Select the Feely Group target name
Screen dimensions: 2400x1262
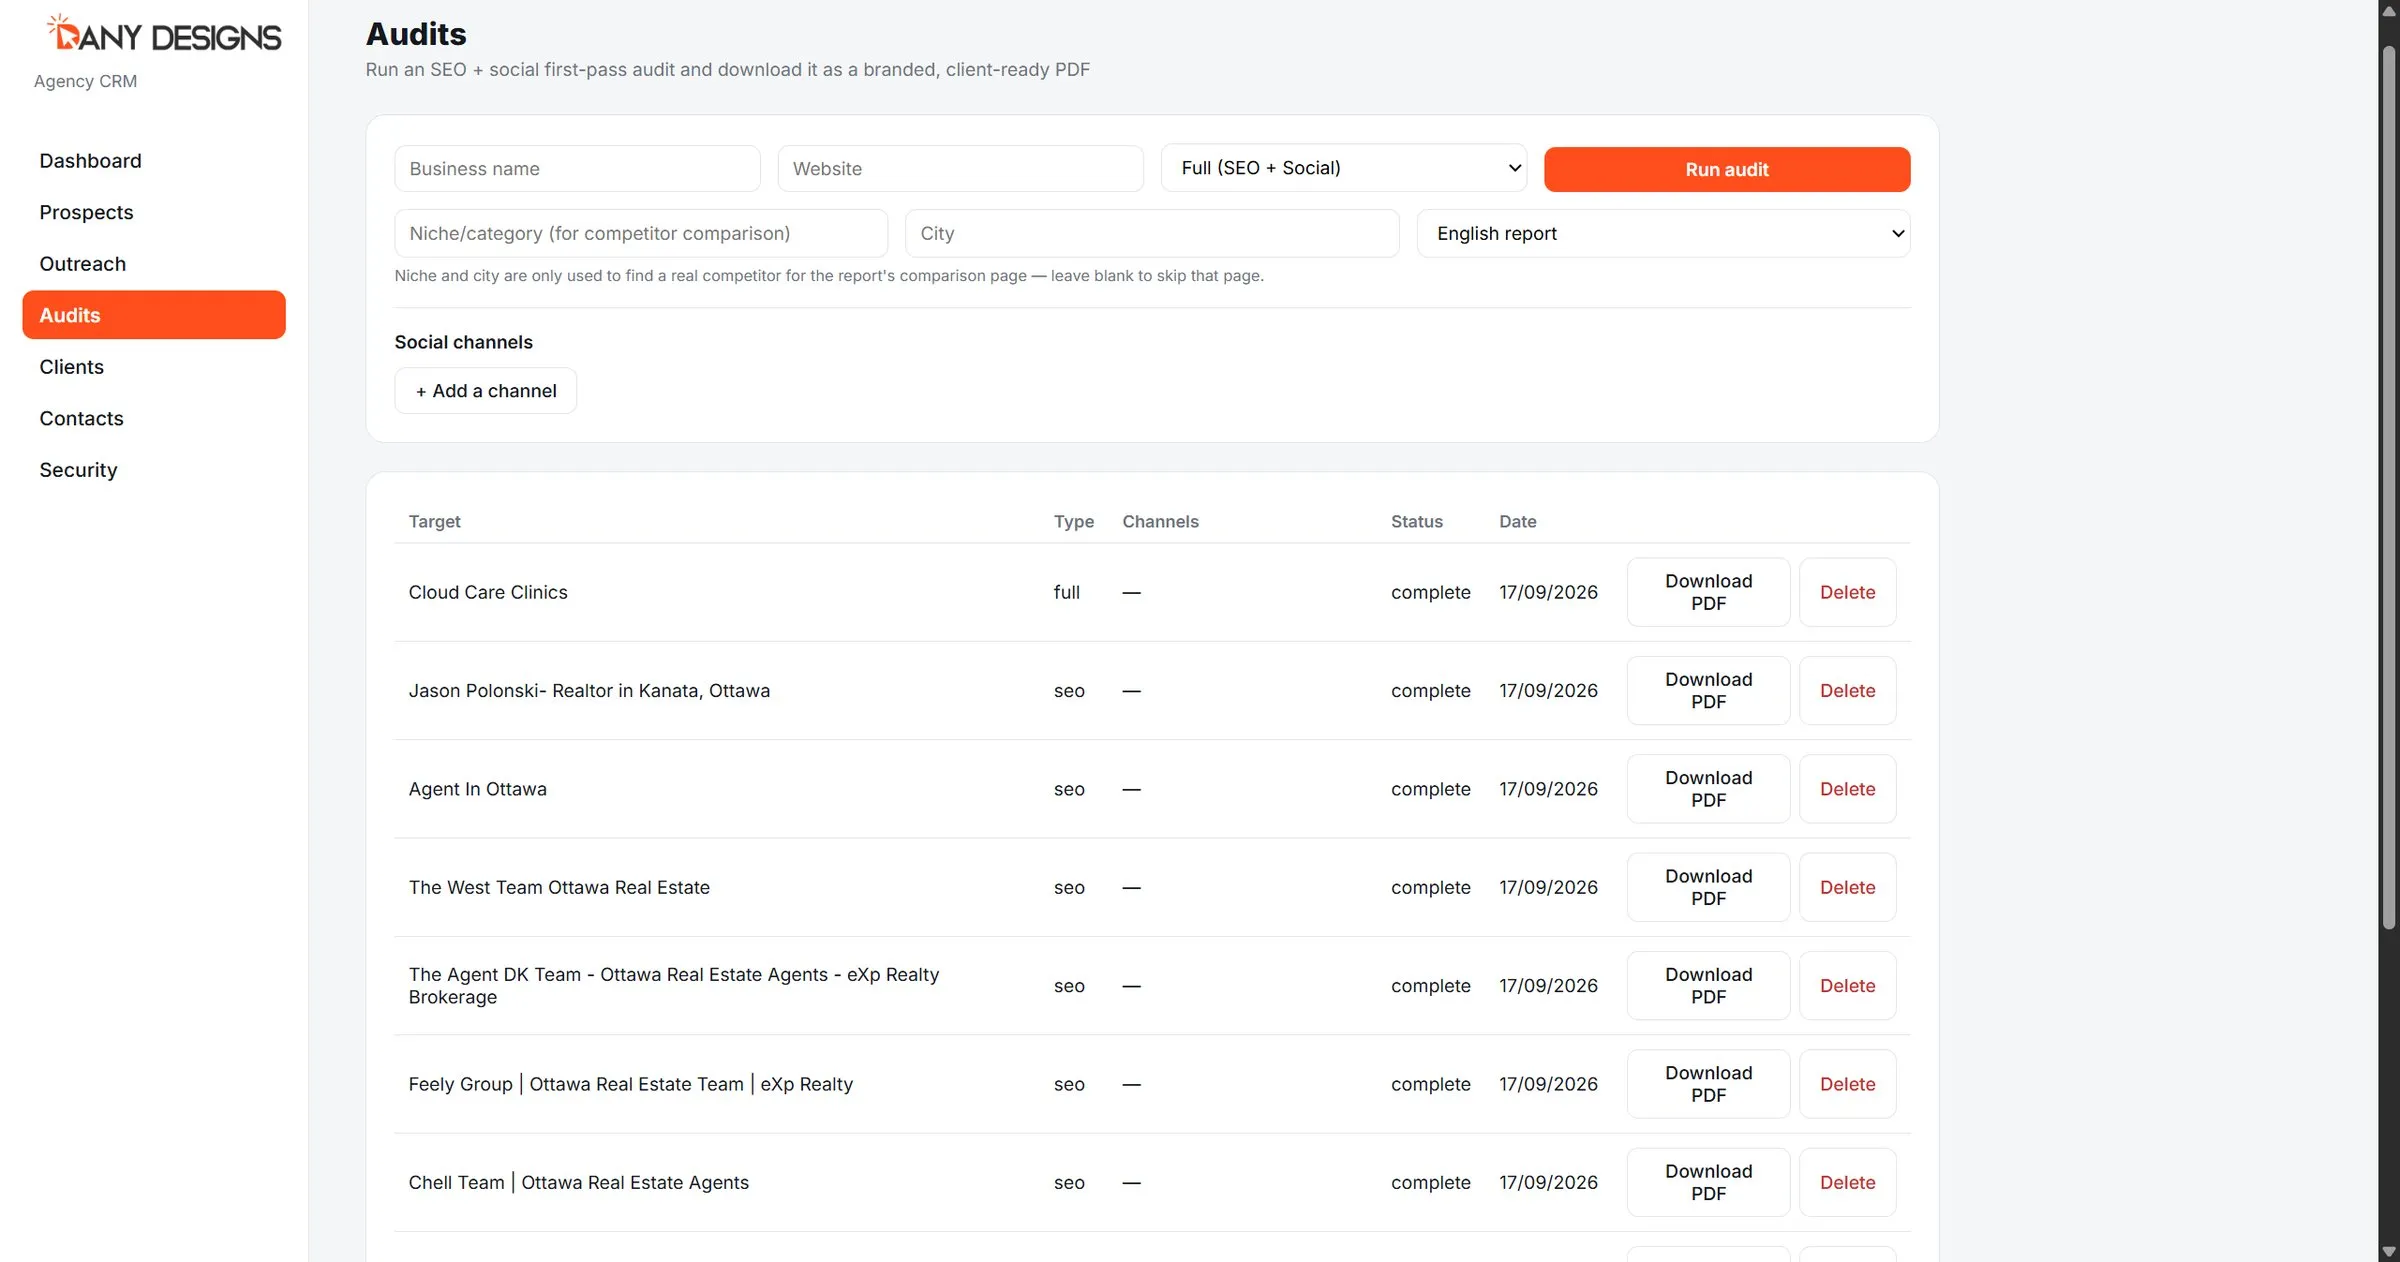pos(631,1084)
